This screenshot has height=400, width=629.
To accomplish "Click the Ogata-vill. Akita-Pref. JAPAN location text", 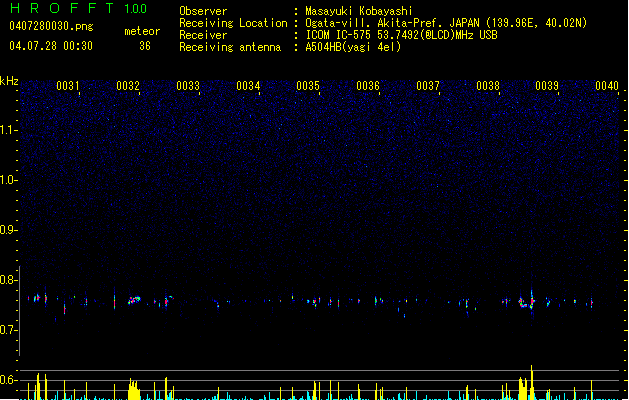I will pyautogui.click(x=446, y=23).
